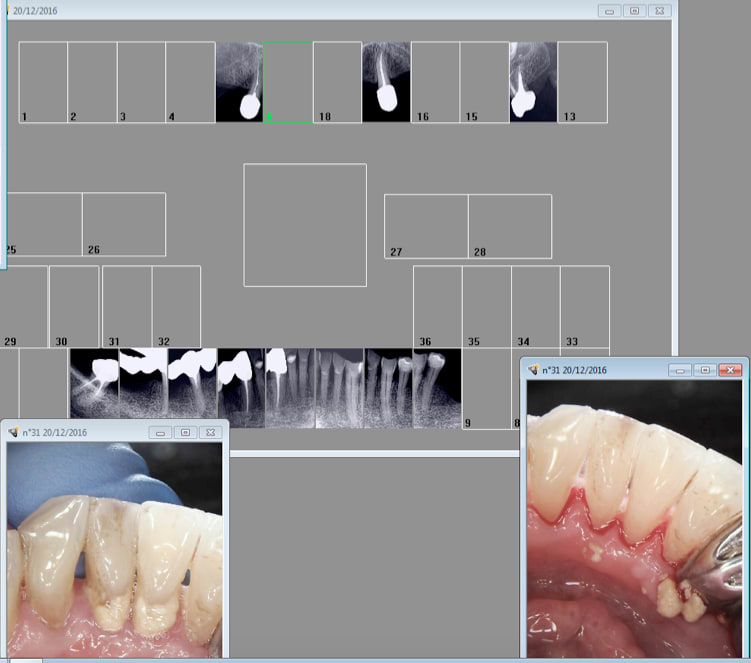Maximize the main 20/12/2016 chart window
The height and width of the screenshot is (663, 751).
(634, 10)
